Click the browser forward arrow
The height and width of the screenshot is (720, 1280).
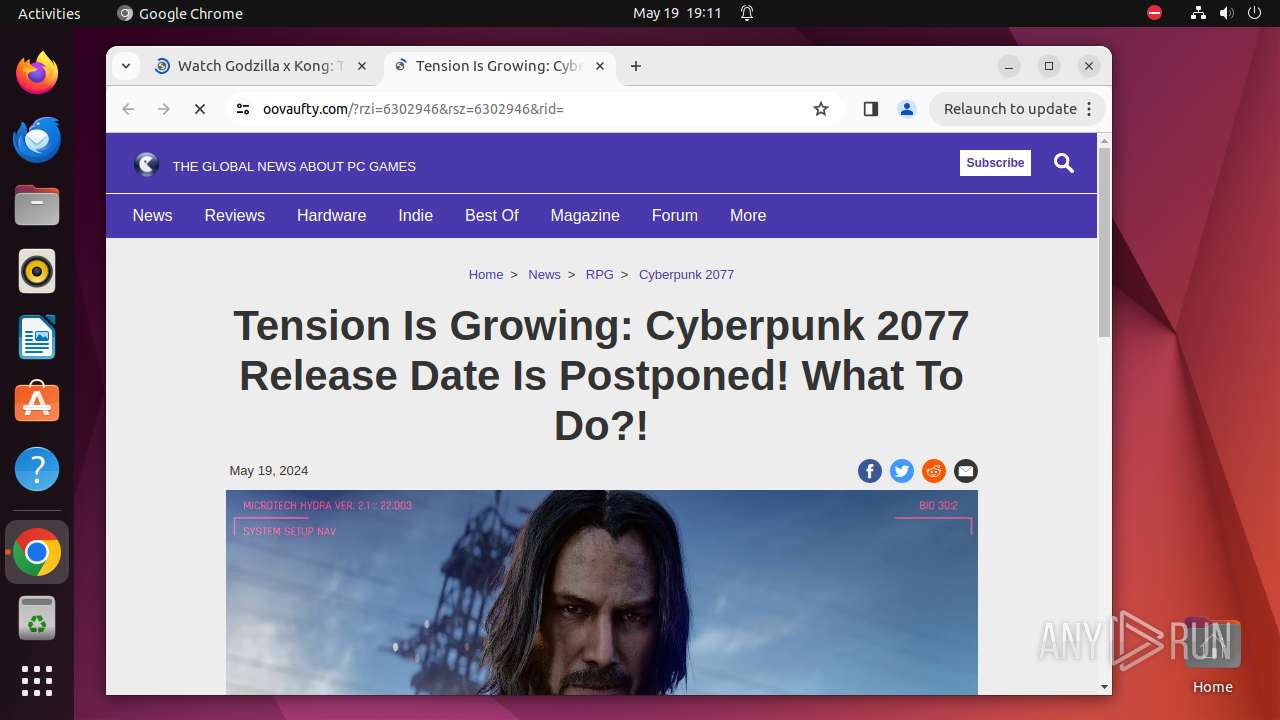[x=164, y=109]
